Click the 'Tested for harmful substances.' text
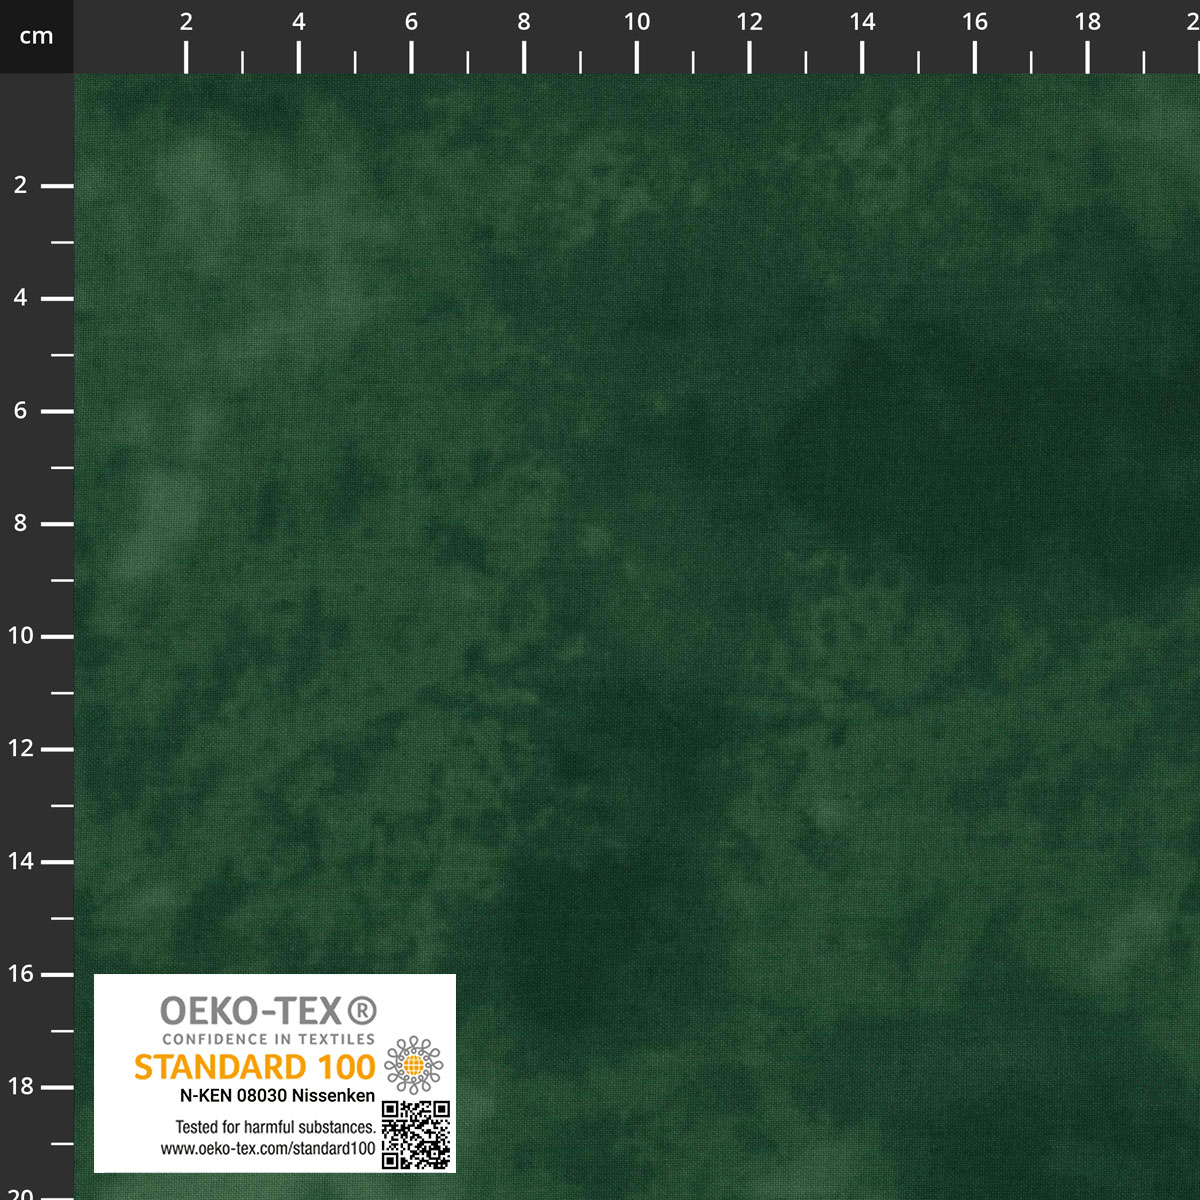 [x=275, y=1127]
